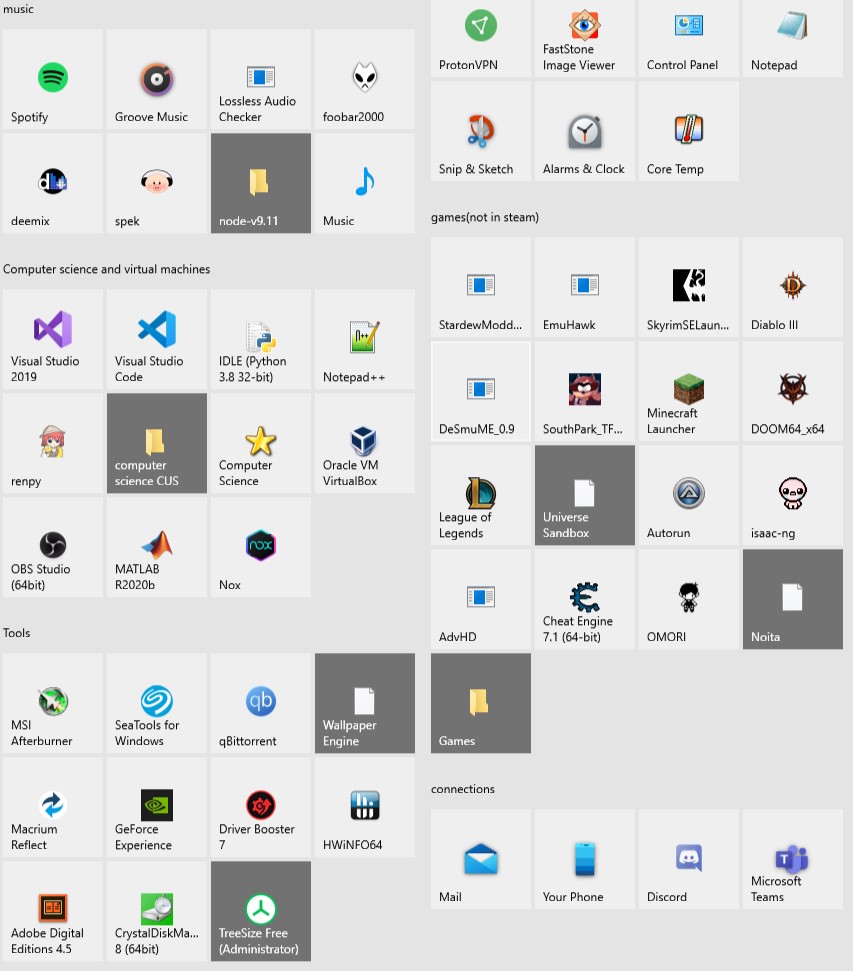Launch Macrium Reflect
The height and width of the screenshot is (971, 853).
(53, 808)
